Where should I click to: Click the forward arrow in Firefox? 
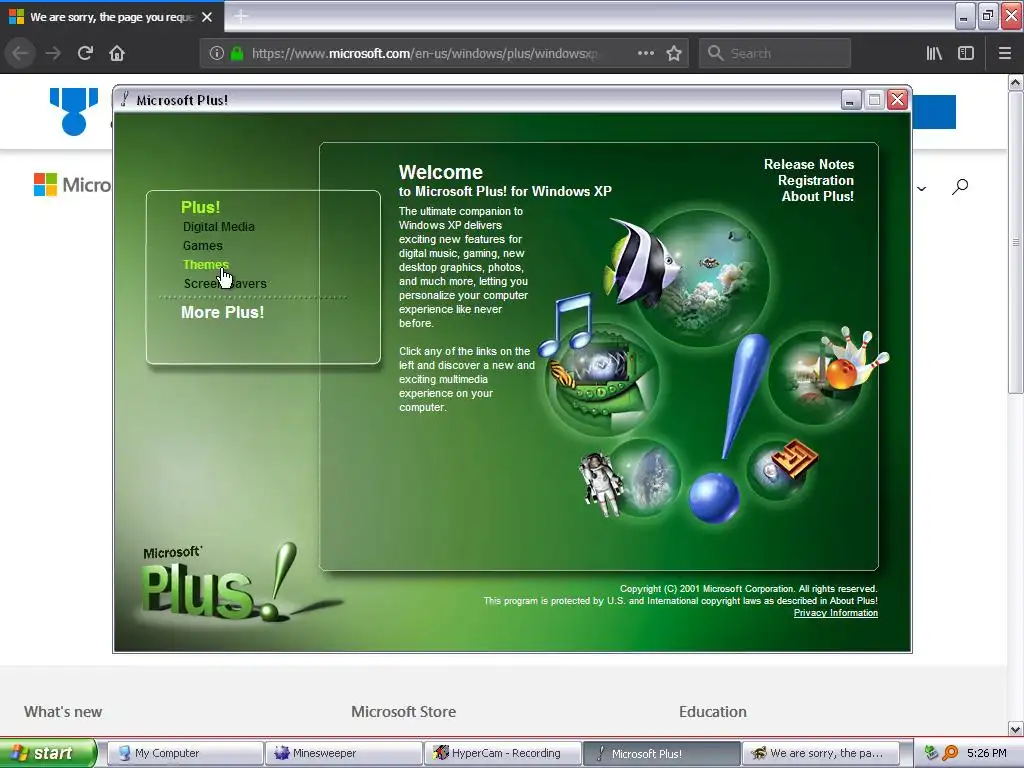[x=53, y=53]
